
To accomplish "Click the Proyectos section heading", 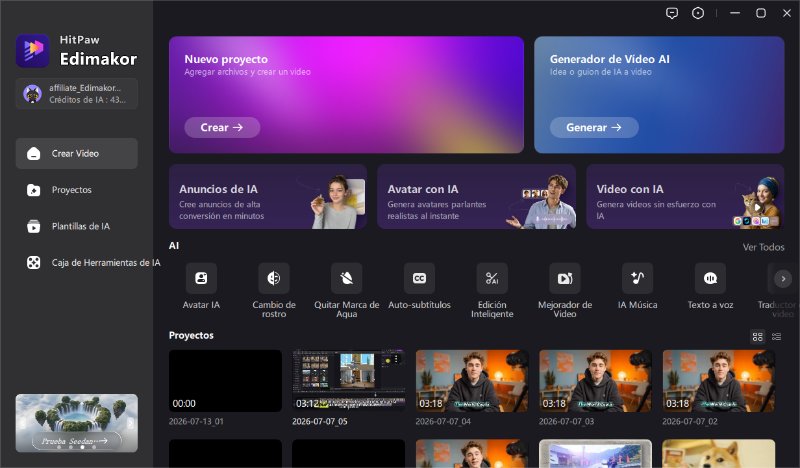I will coord(191,335).
